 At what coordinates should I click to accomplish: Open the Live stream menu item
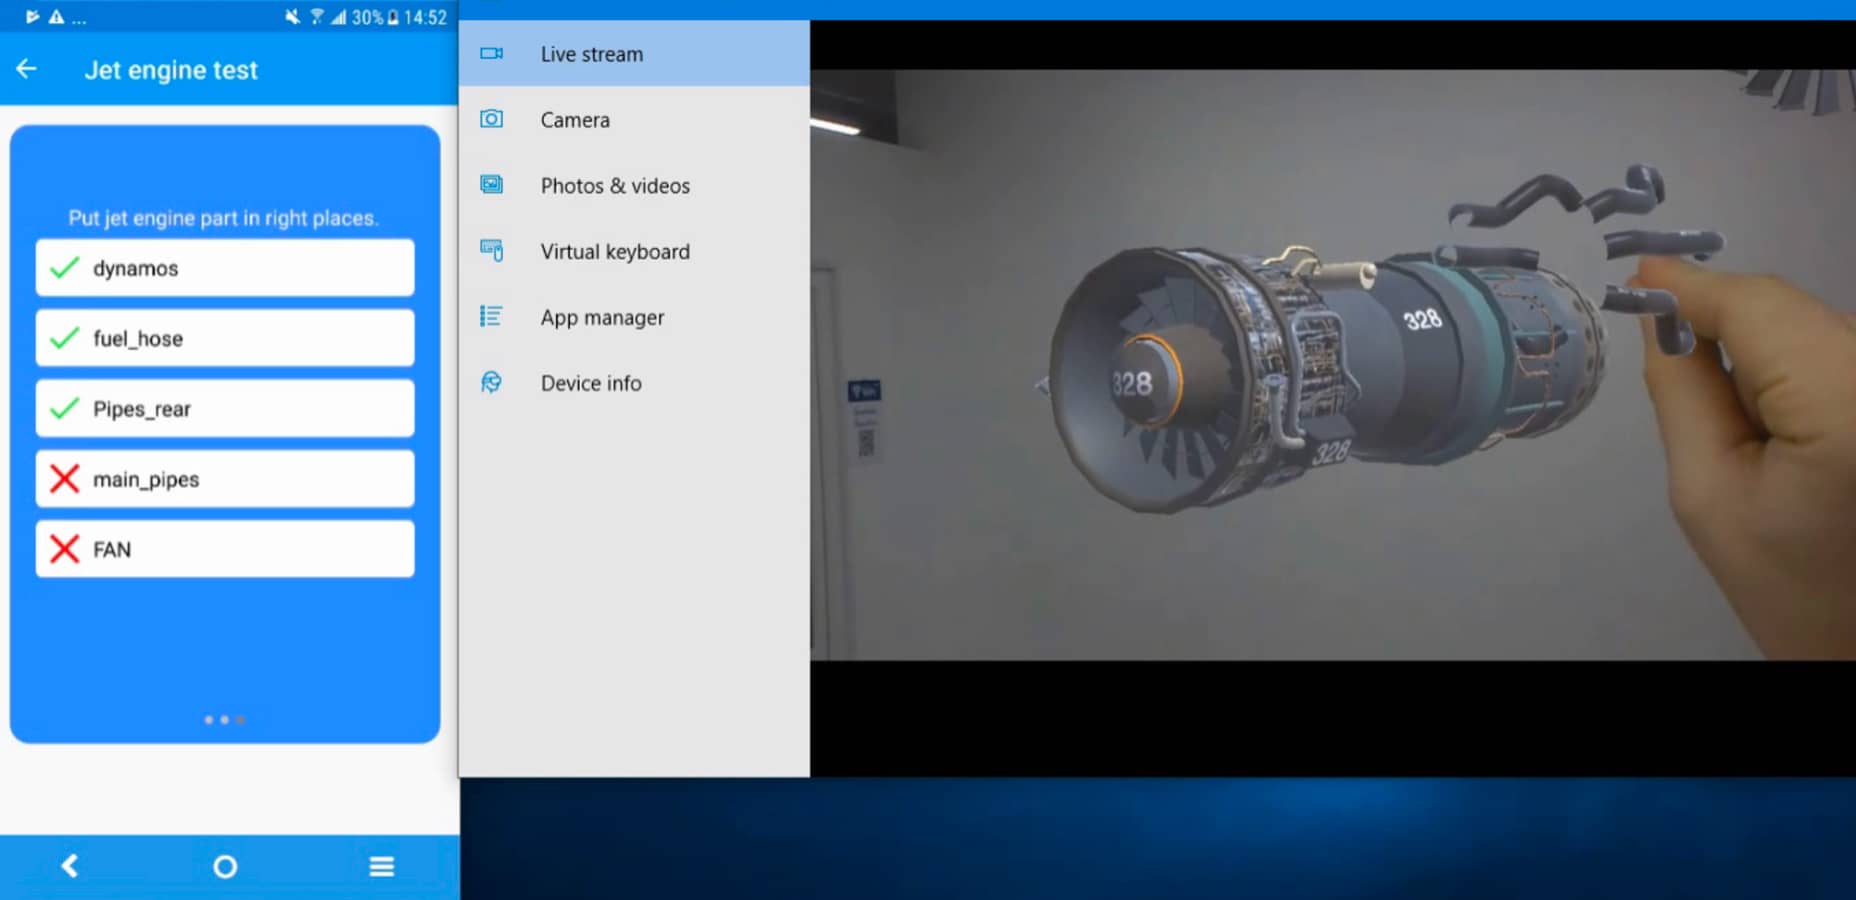click(x=592, y=54)
